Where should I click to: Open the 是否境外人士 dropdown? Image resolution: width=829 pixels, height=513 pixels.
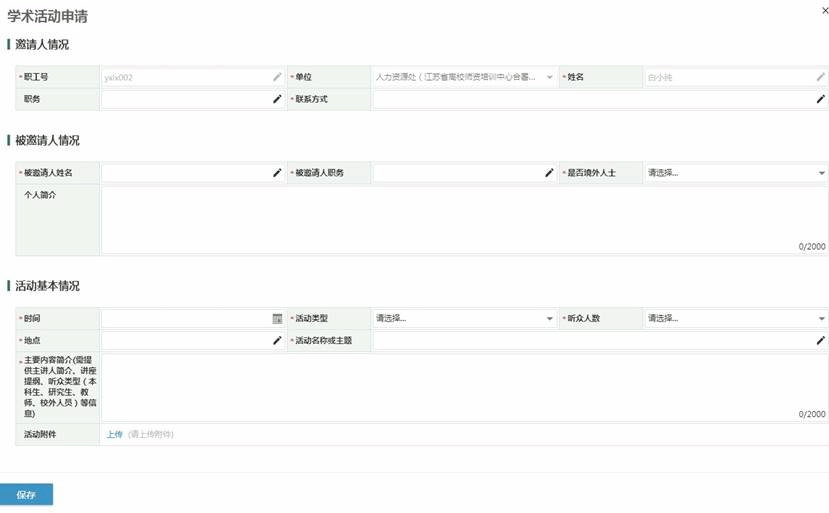pyautogui.click(x=821, y=173)
